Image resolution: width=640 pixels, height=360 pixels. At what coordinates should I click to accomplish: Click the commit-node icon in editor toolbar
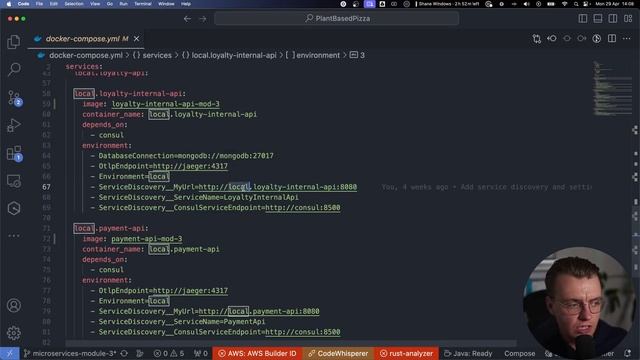click(x=567, y=39)
